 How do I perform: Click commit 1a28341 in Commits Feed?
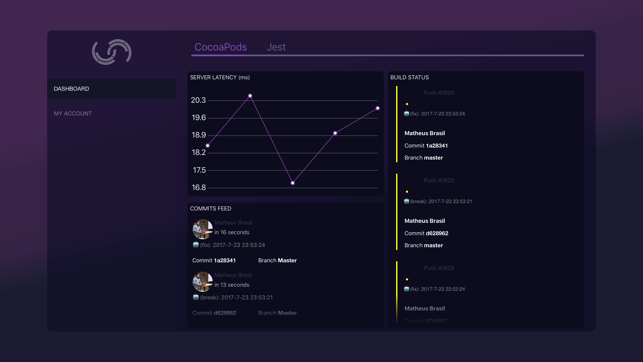pos(214,260)
